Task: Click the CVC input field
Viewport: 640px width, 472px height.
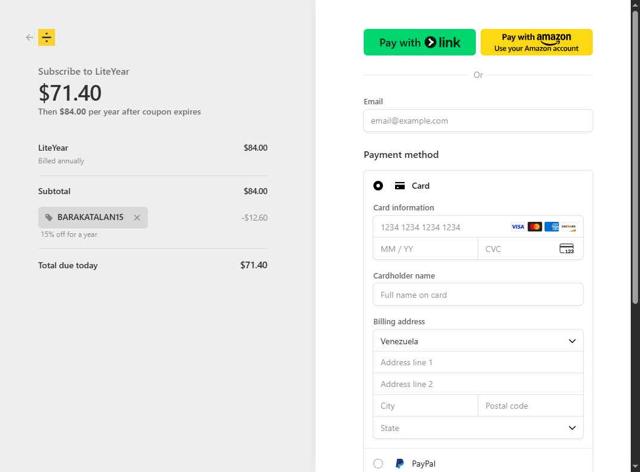Action: 530,249
